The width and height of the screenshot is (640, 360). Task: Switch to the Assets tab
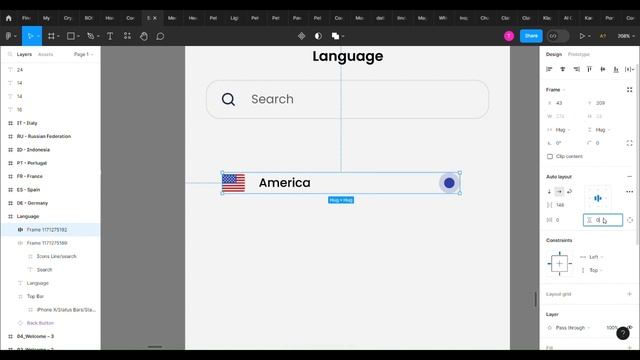pos(45,54)
